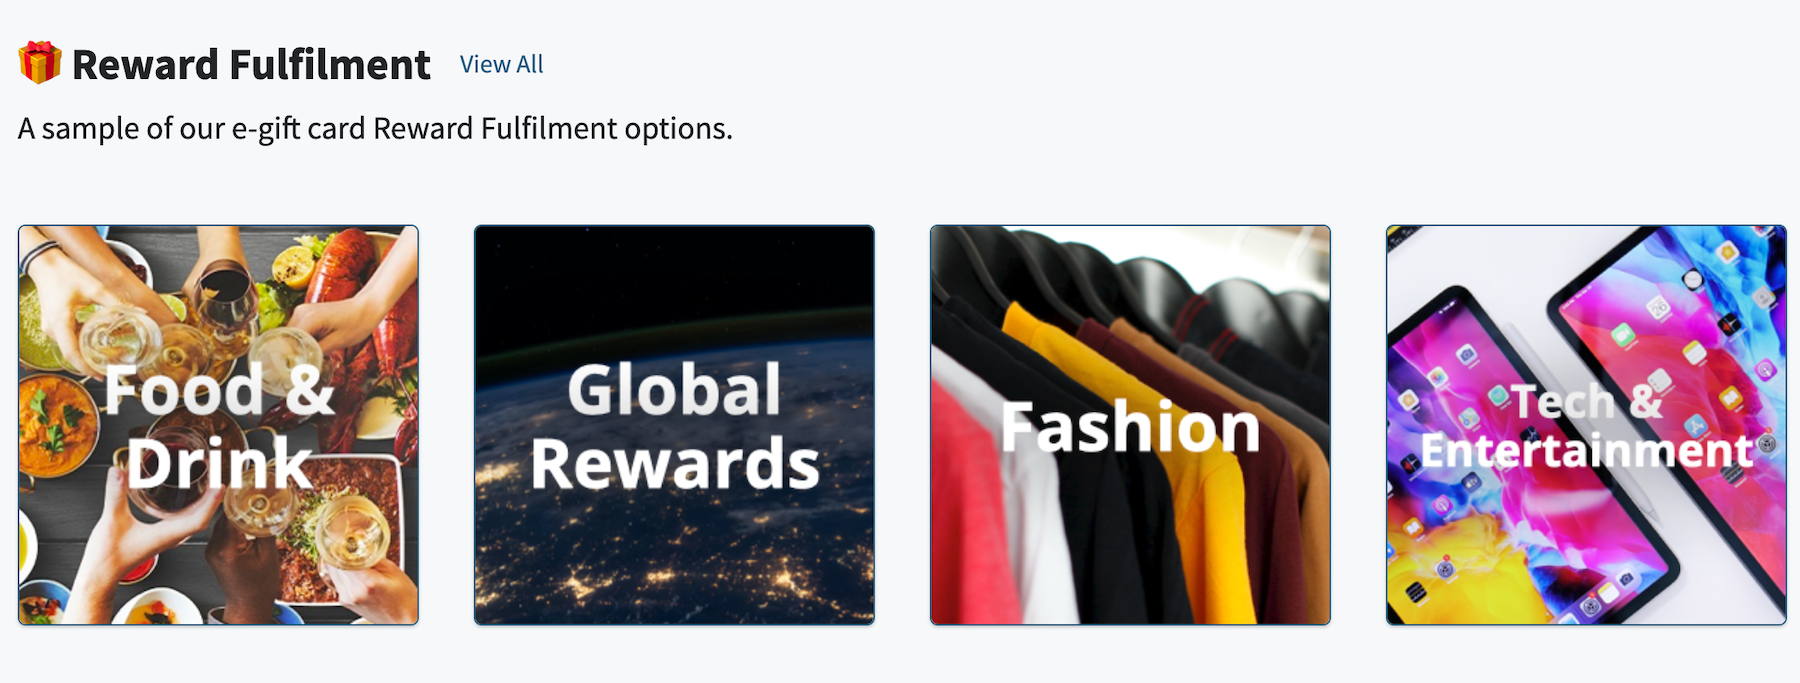The width and height of the screenshot is (1800, 683).
Task: Select the Fashion gift card category
Action: pyautogui.click(x=1130, y=425)
